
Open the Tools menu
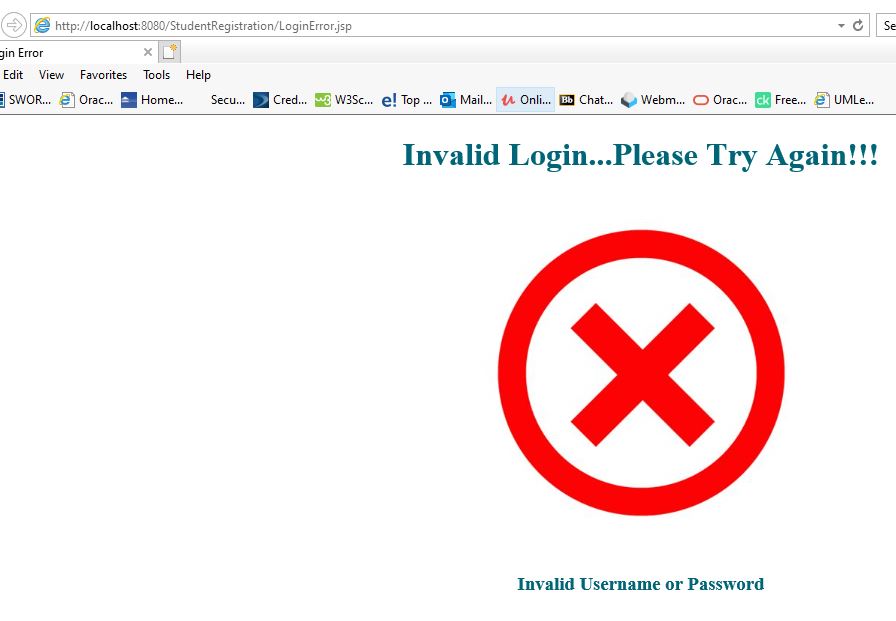coord(156,74)
